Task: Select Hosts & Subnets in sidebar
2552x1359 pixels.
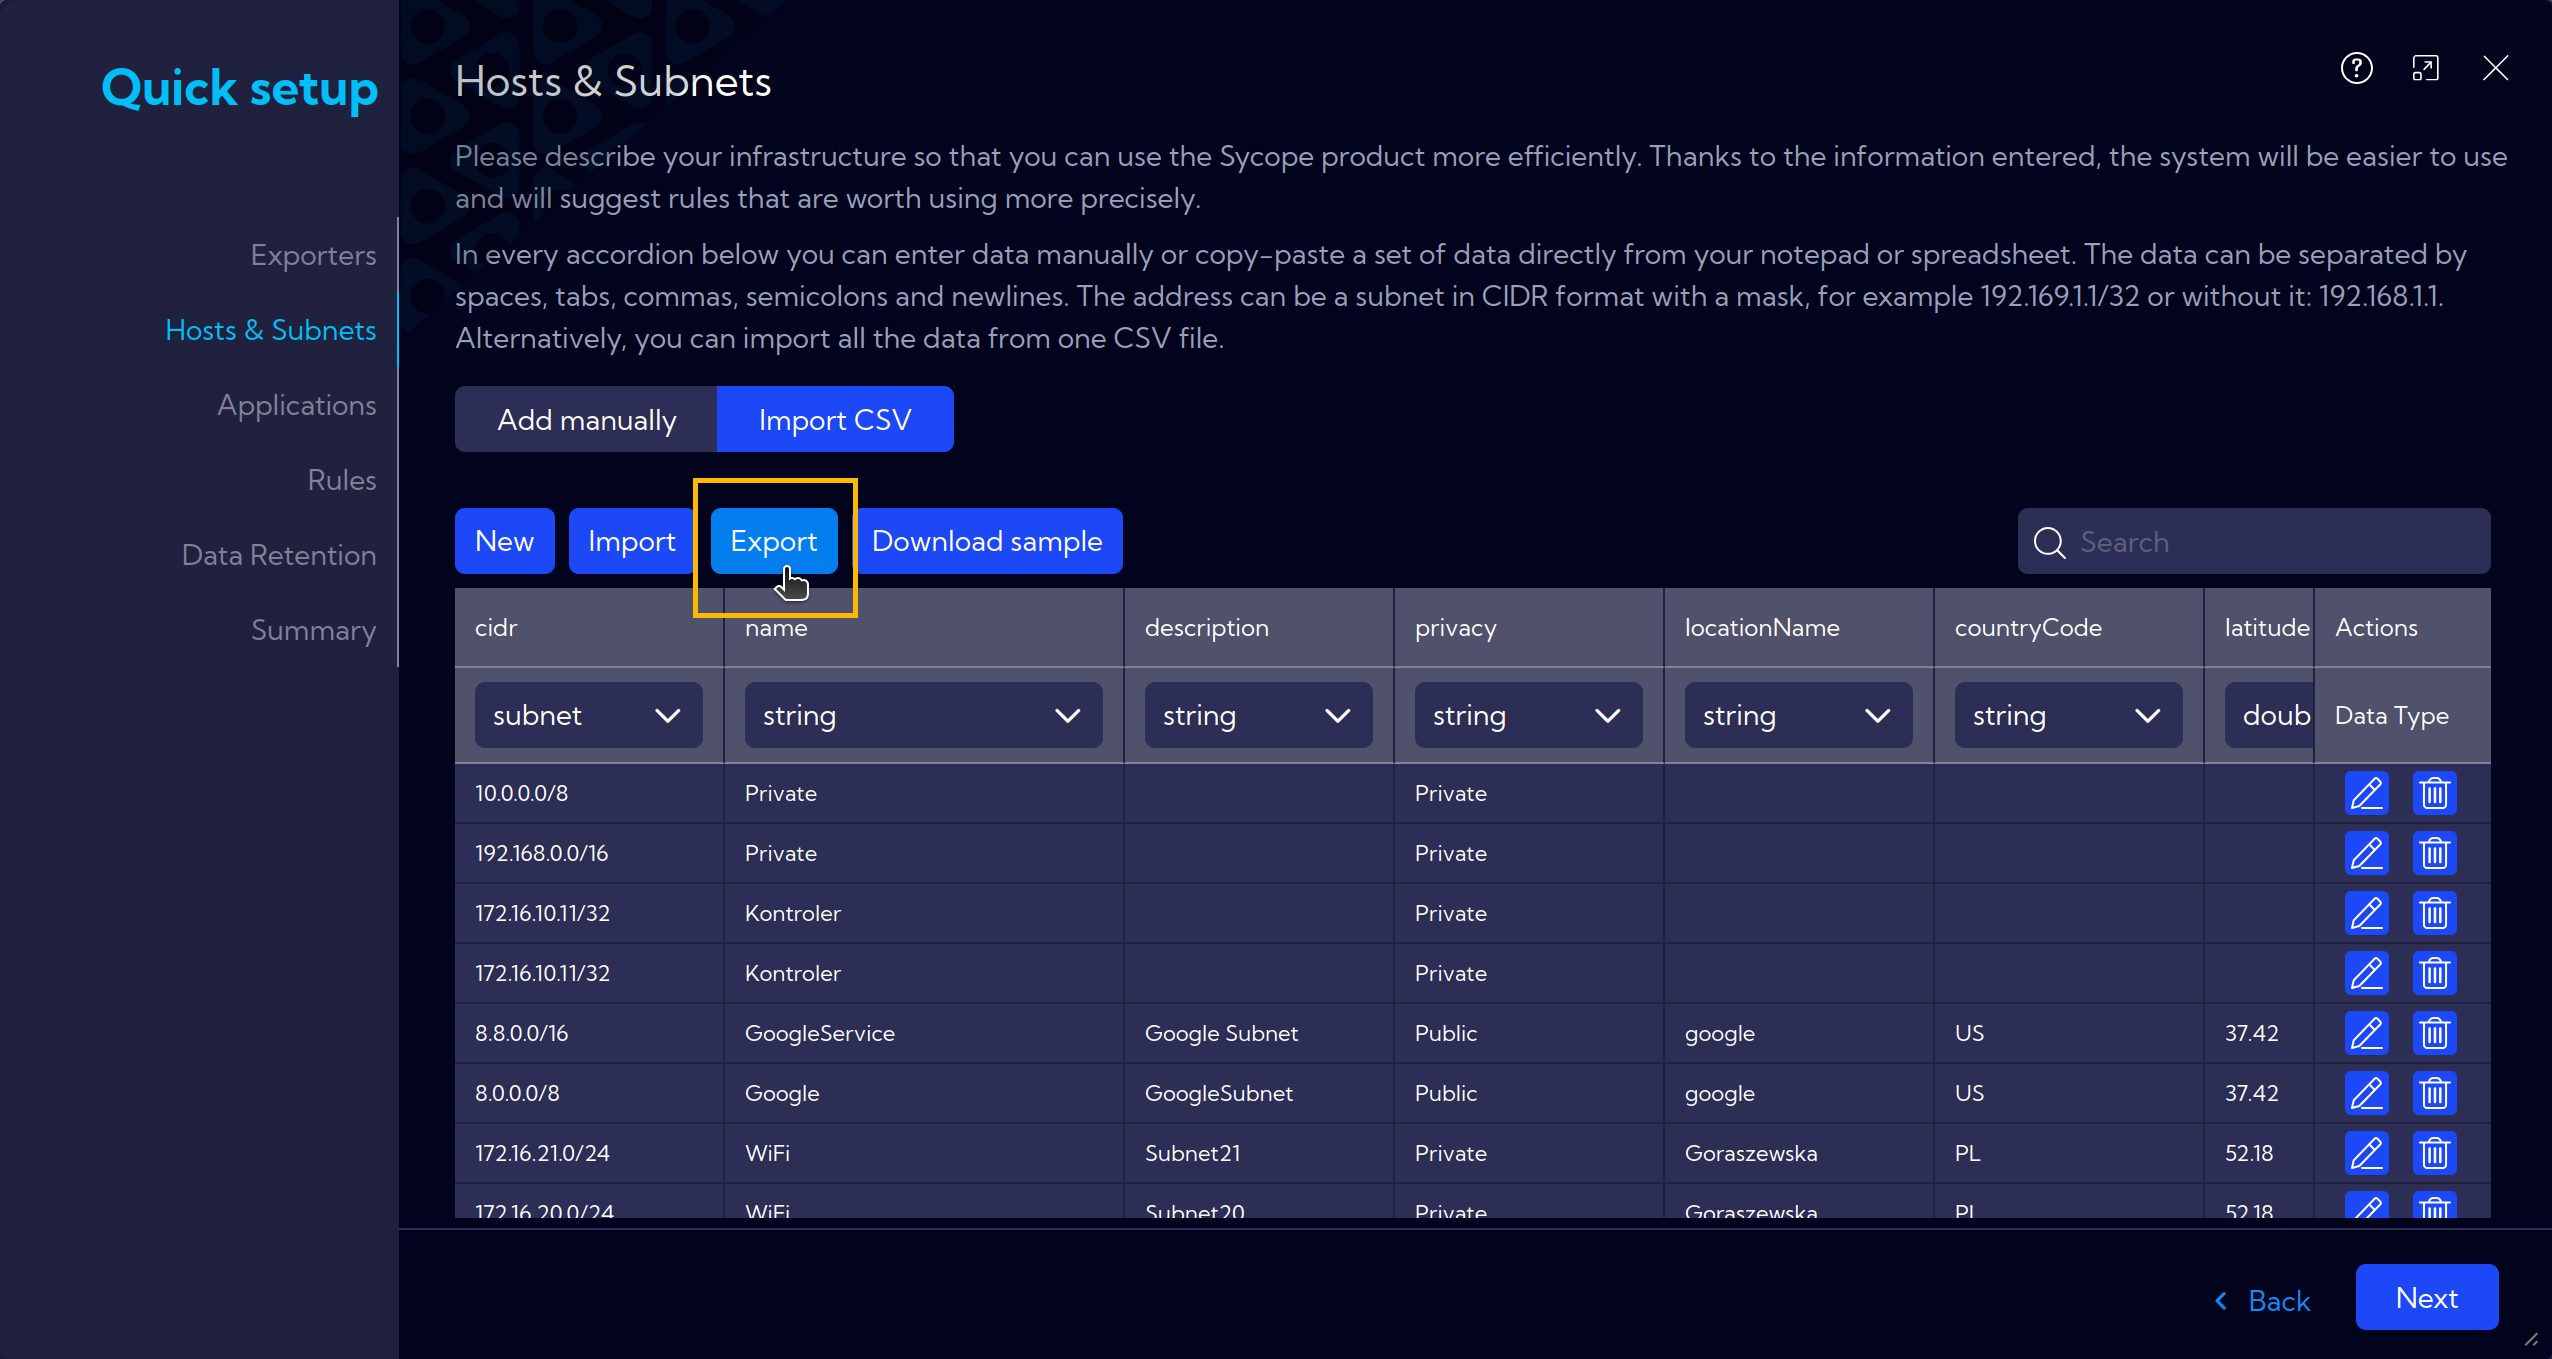Action: pyautogui.click(x=270, y=330)
